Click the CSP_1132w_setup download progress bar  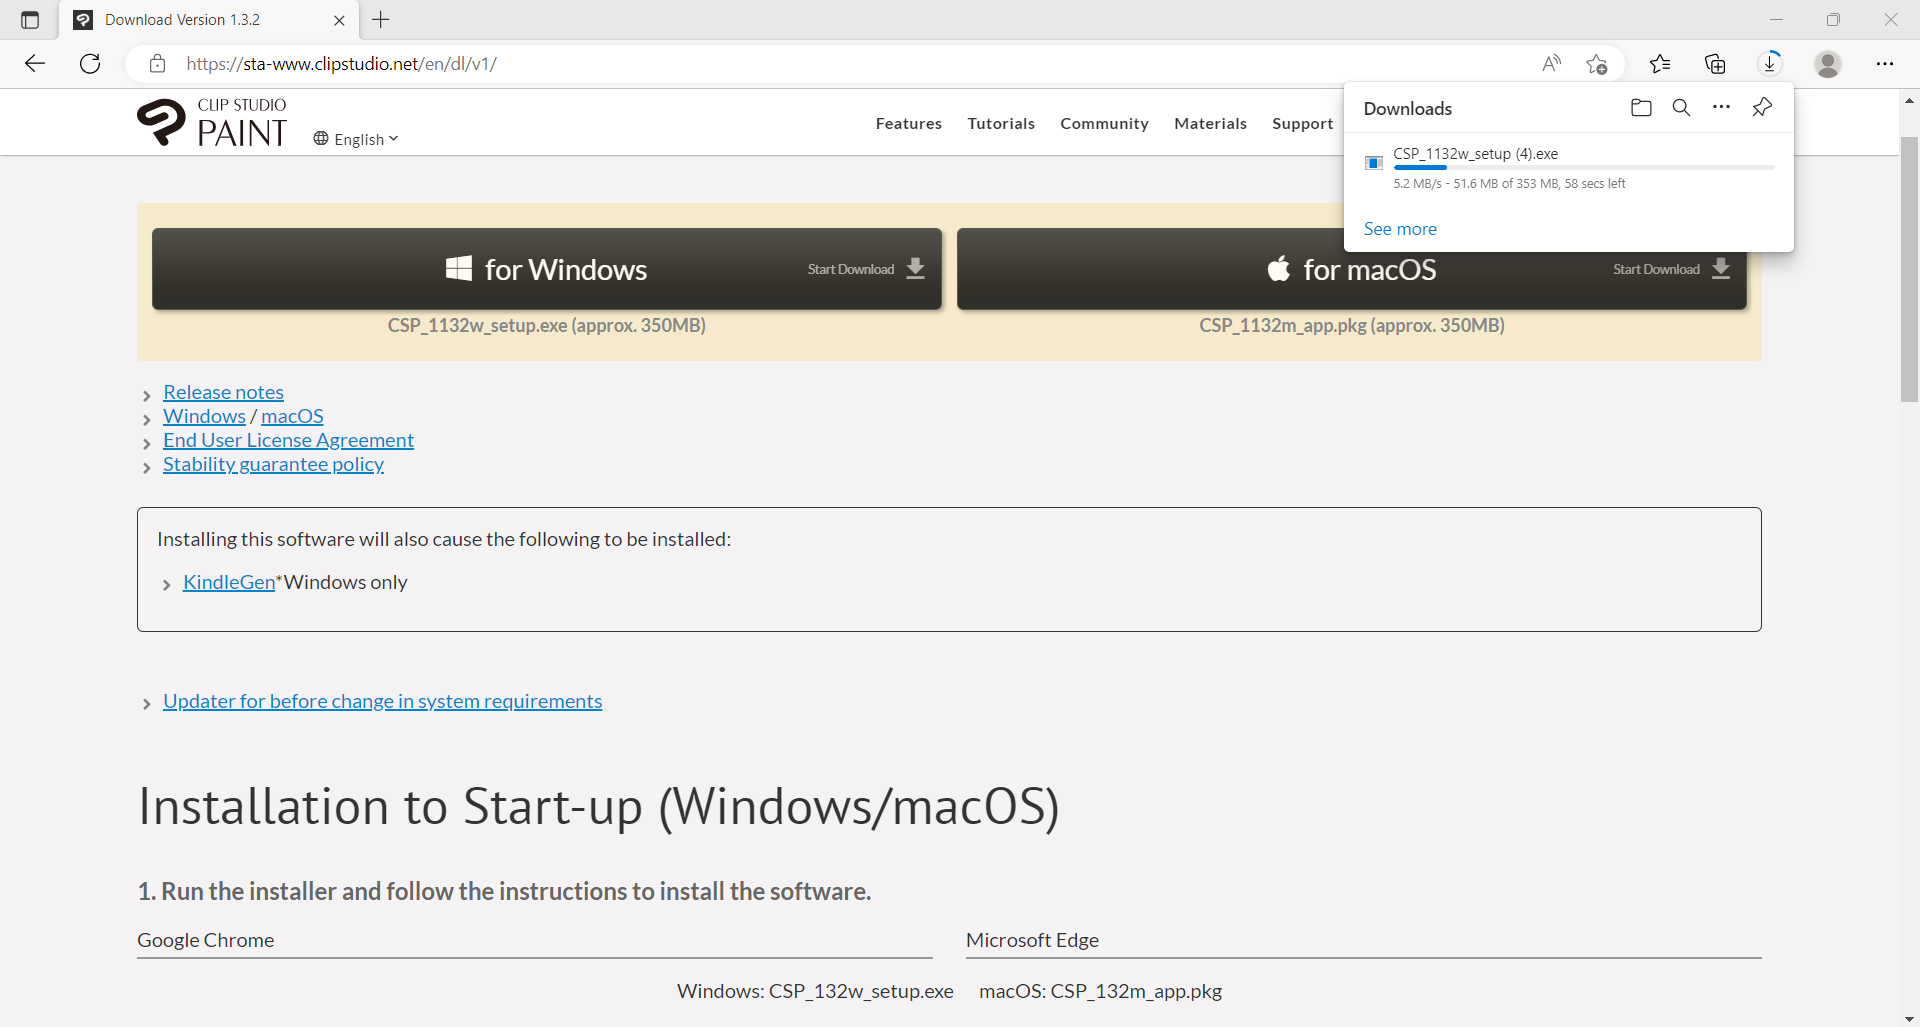tap(1583, 168)
